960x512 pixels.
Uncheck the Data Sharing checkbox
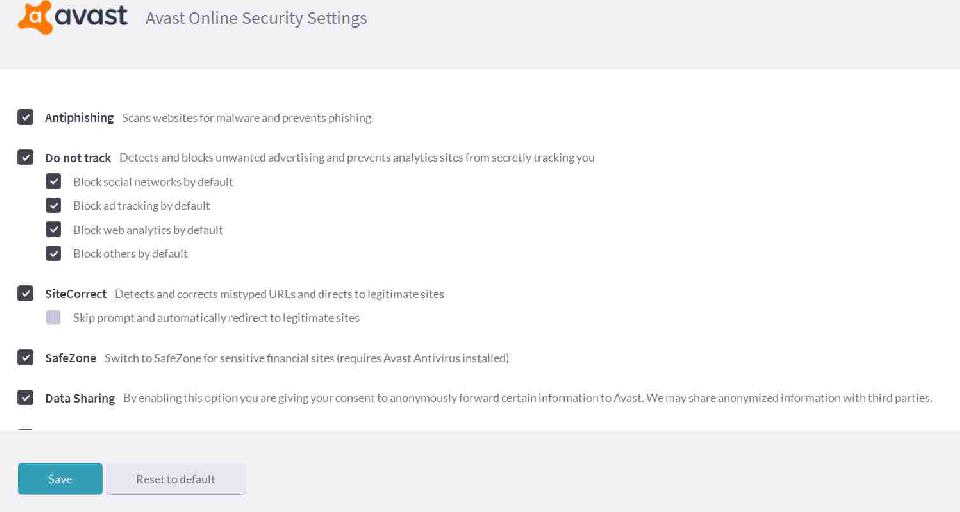pos(25,398)
